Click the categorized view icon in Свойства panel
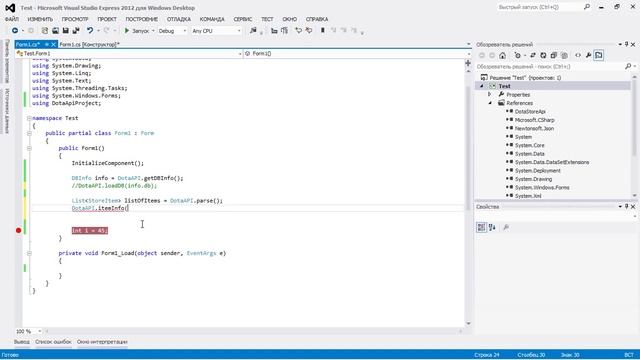This screenshot has width=640, height=360. pos(482,227)
